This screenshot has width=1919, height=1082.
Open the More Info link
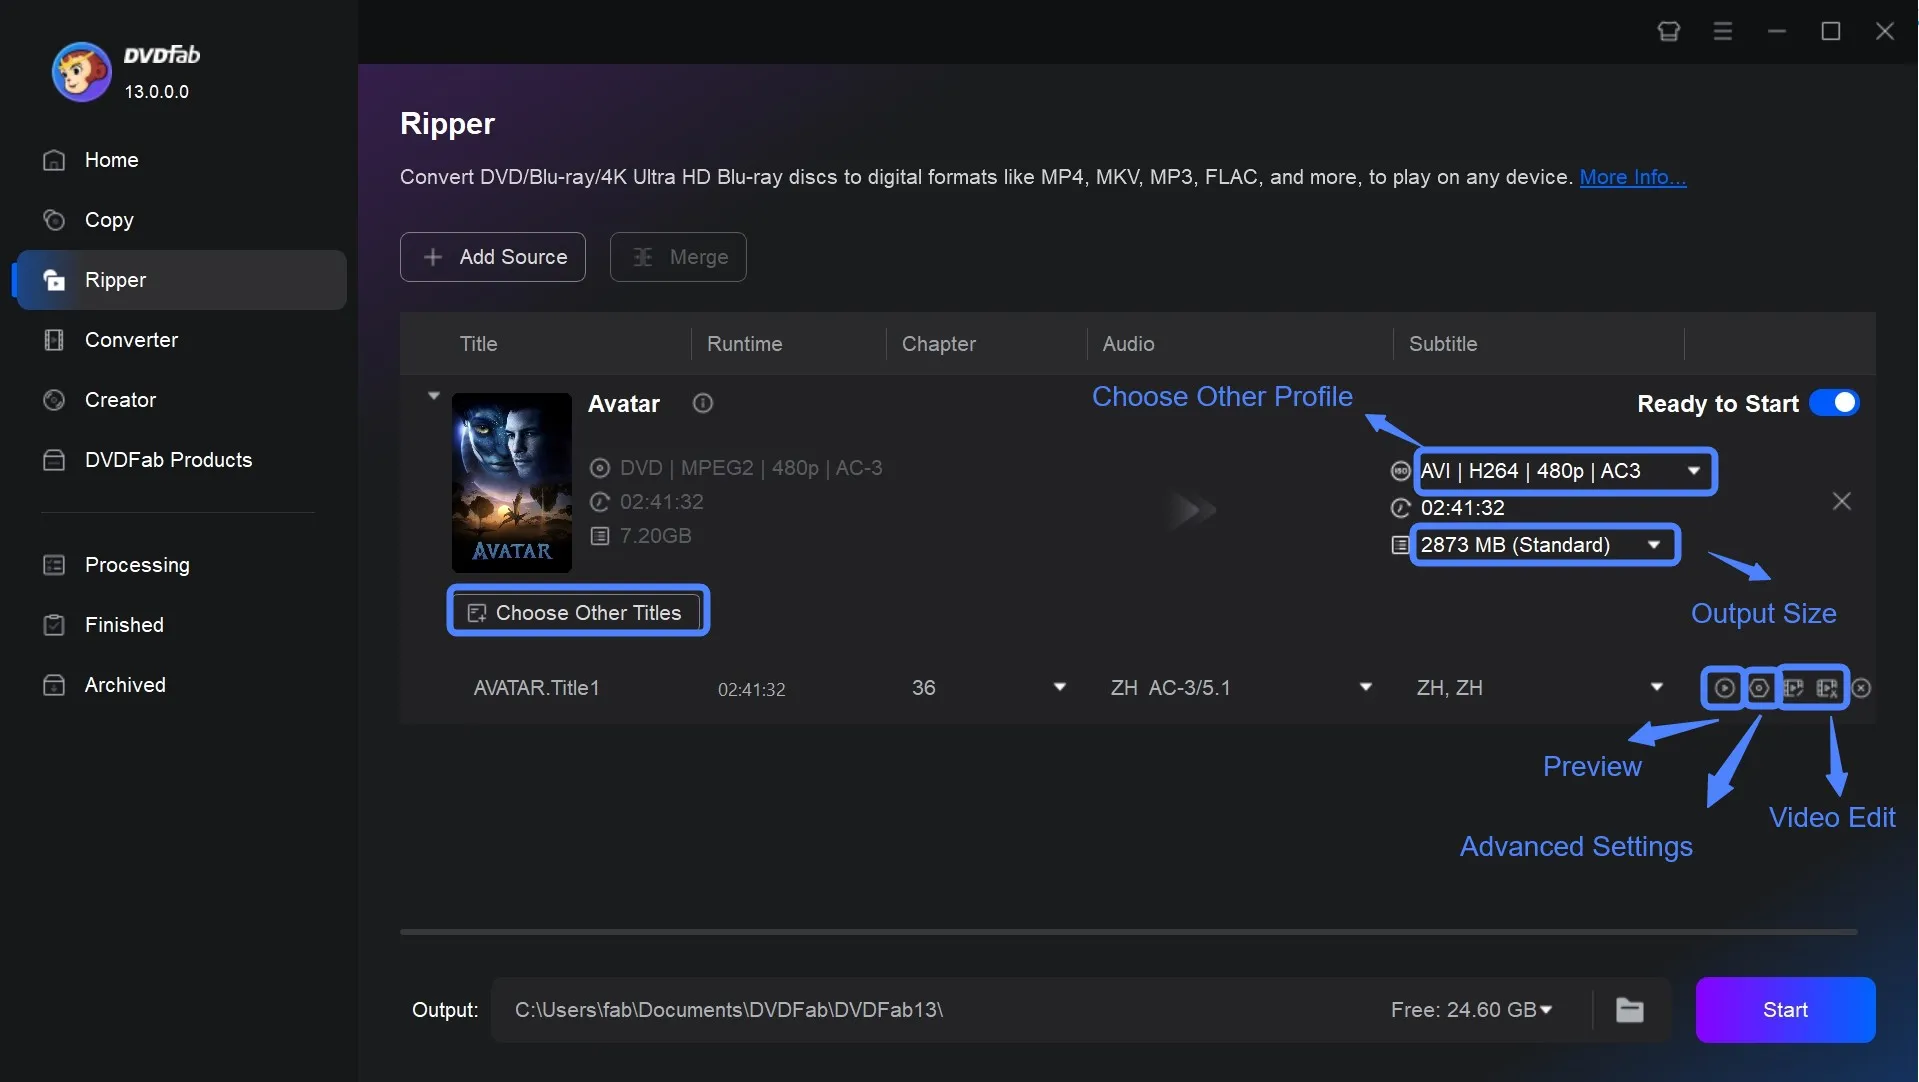coord(1634,177)
